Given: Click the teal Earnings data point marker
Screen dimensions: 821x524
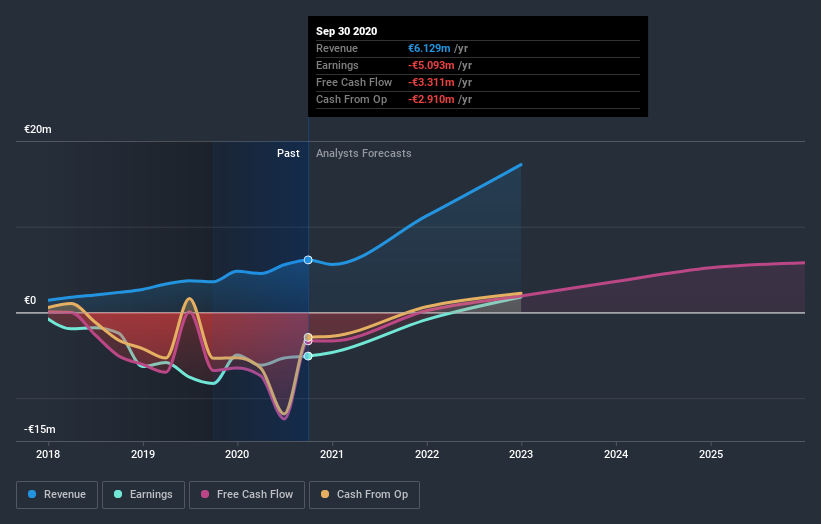Looking at the screenshot, I should pos(308,356).
